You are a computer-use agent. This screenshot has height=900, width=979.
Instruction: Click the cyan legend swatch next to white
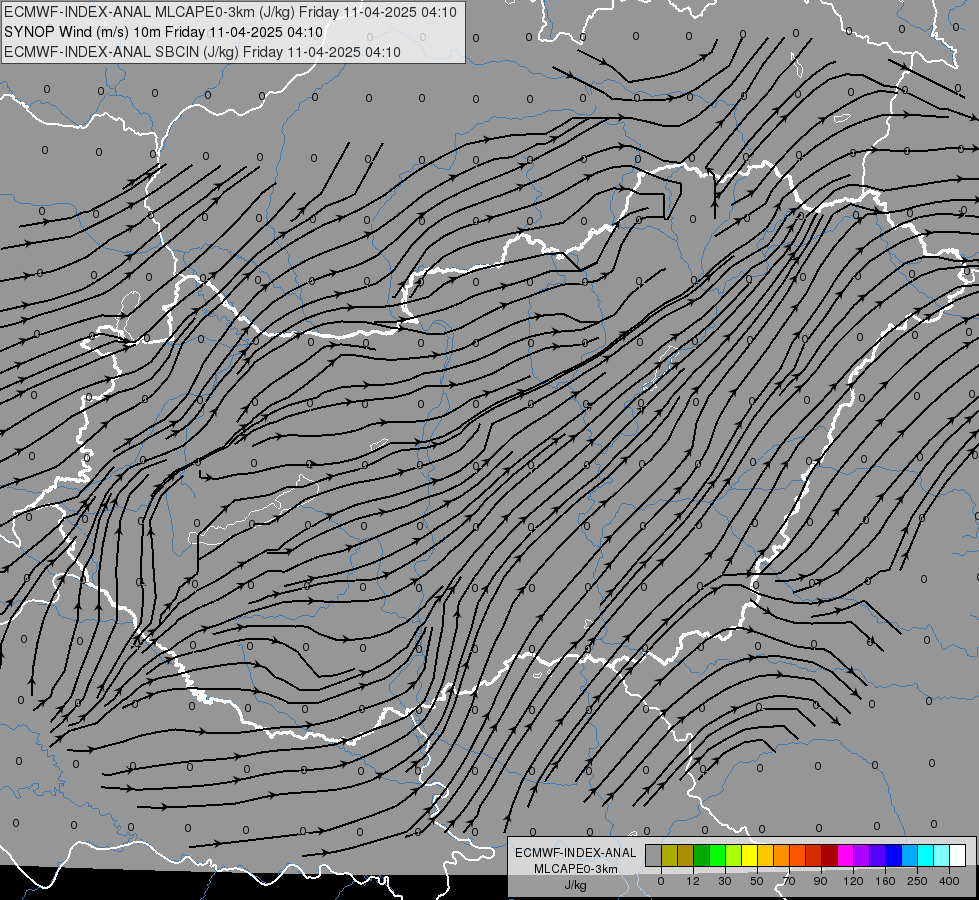point(942,855)
